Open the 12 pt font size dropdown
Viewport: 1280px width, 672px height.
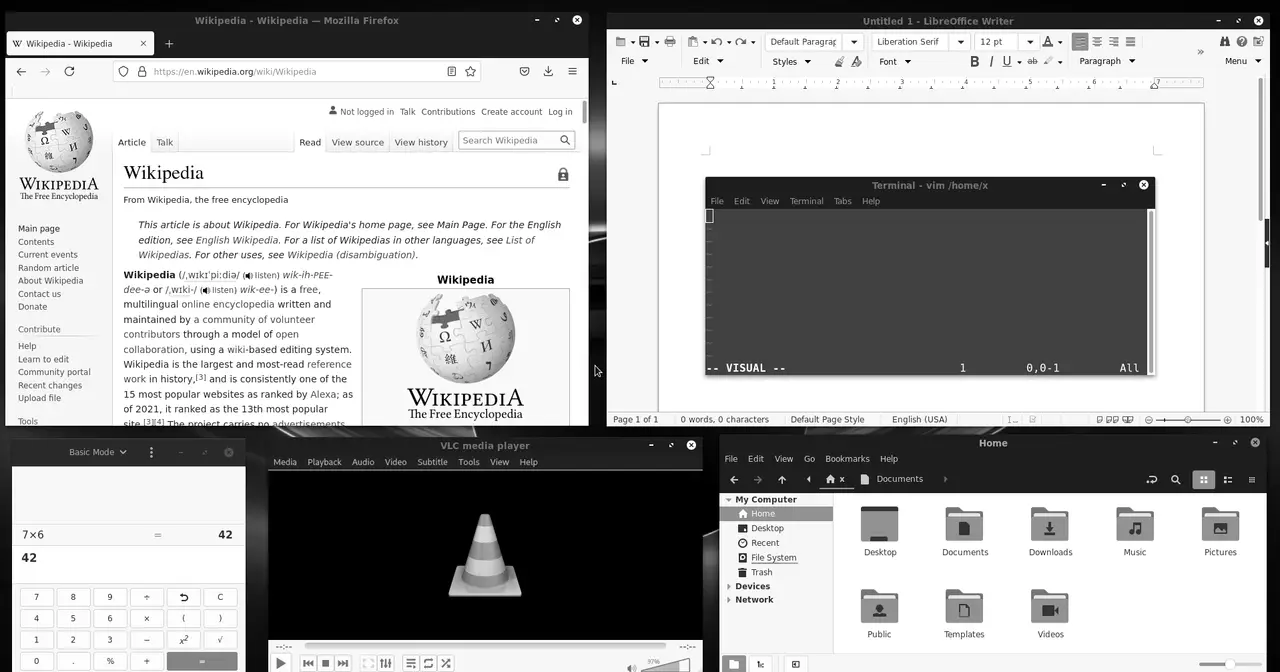[1030, 42]
